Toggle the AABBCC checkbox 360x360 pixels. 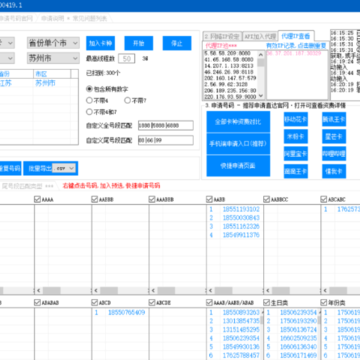267,199
